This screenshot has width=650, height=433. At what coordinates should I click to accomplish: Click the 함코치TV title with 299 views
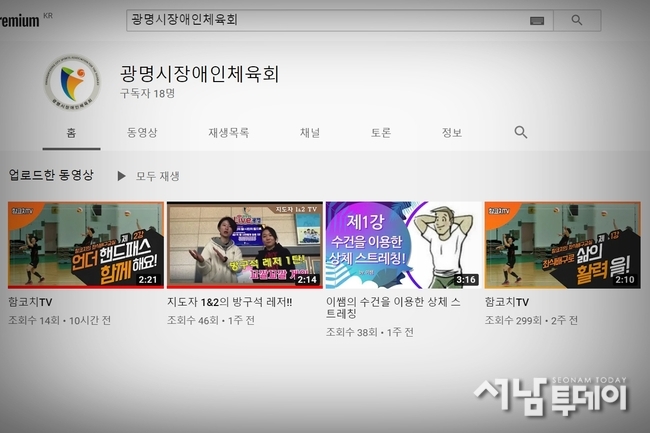[x=507, y=302]
